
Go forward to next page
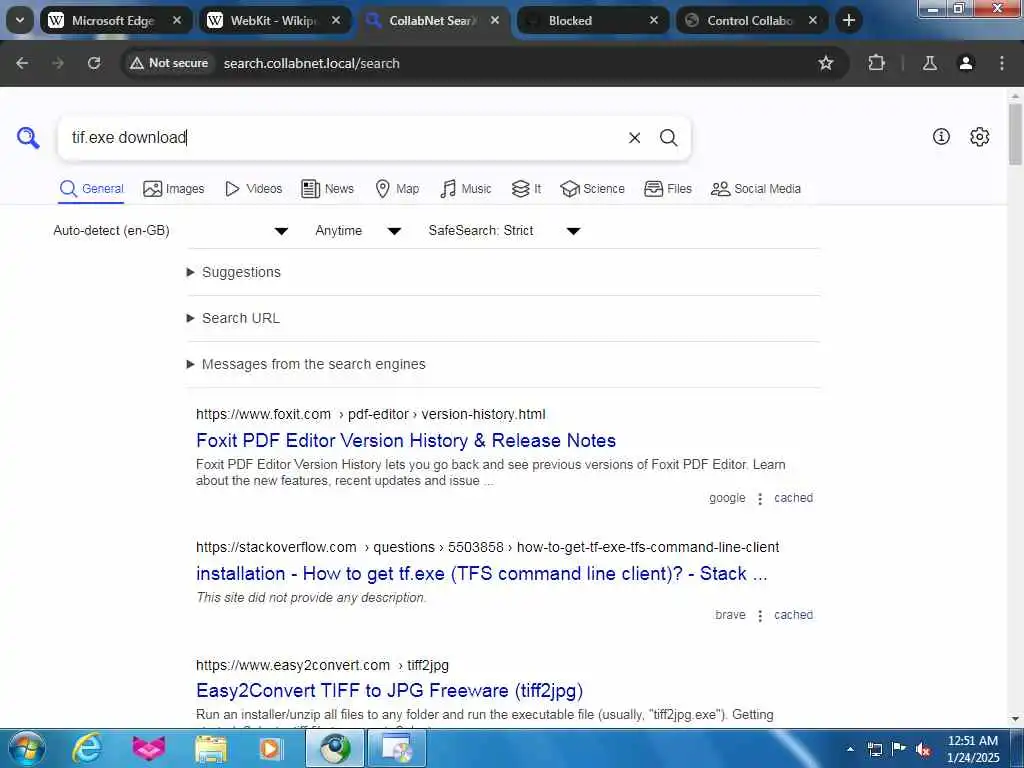tap(58, 63)
